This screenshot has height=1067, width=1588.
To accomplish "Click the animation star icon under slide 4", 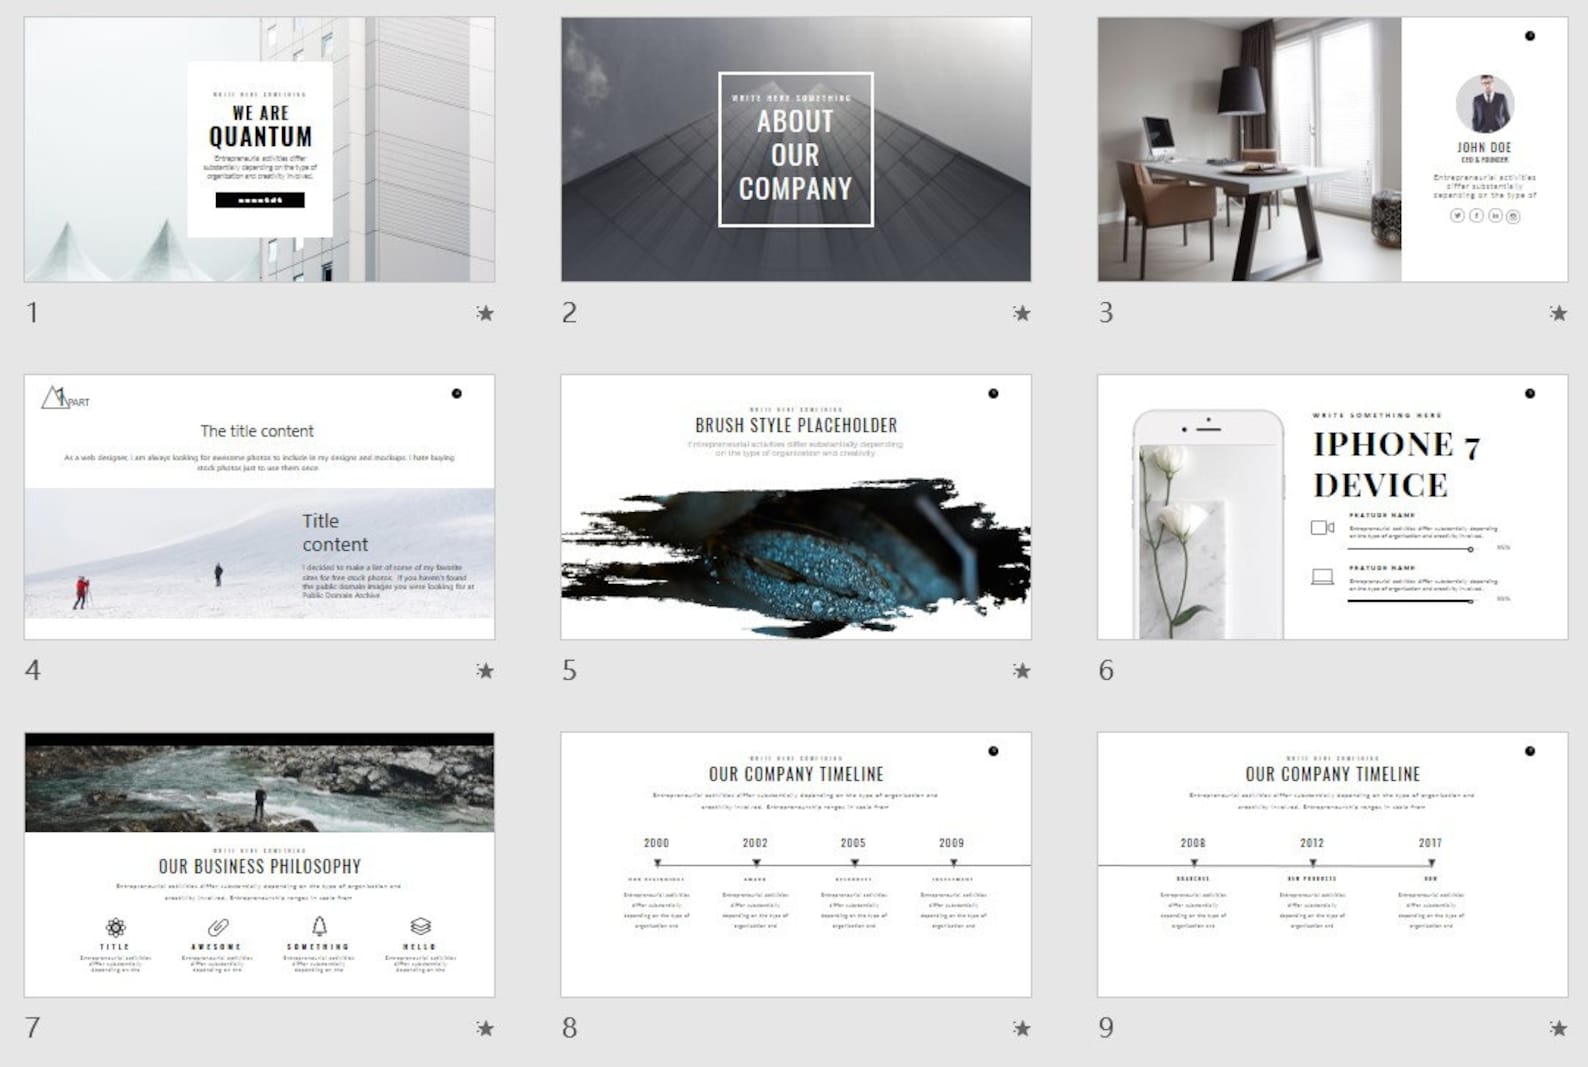I will click(x=485, y=670).
